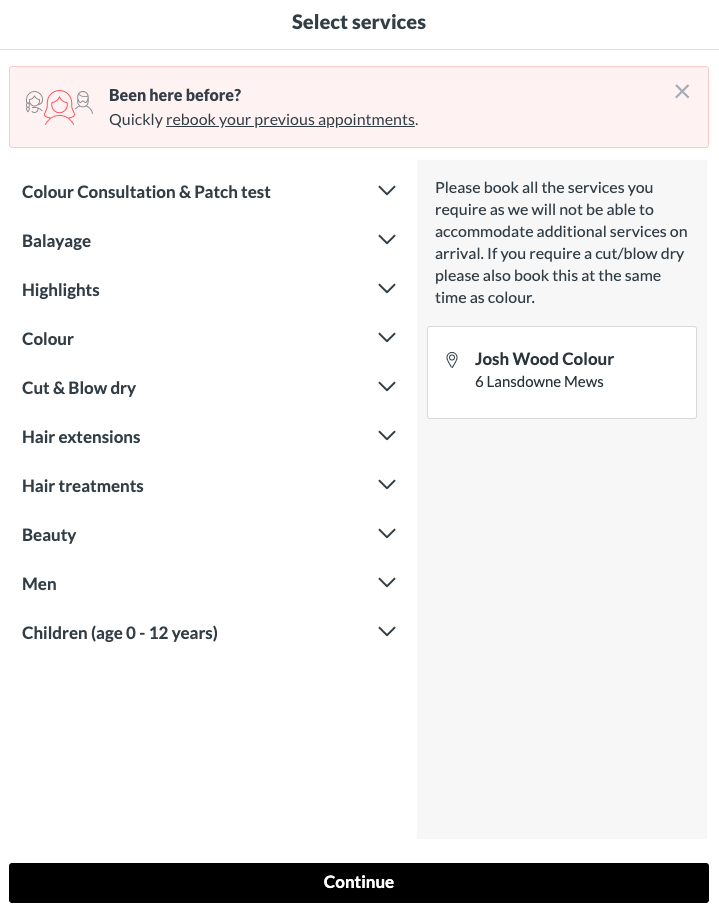Open the Colour section chevron
The width and height of the screenshot is (719, 911).
click(387, 338)
